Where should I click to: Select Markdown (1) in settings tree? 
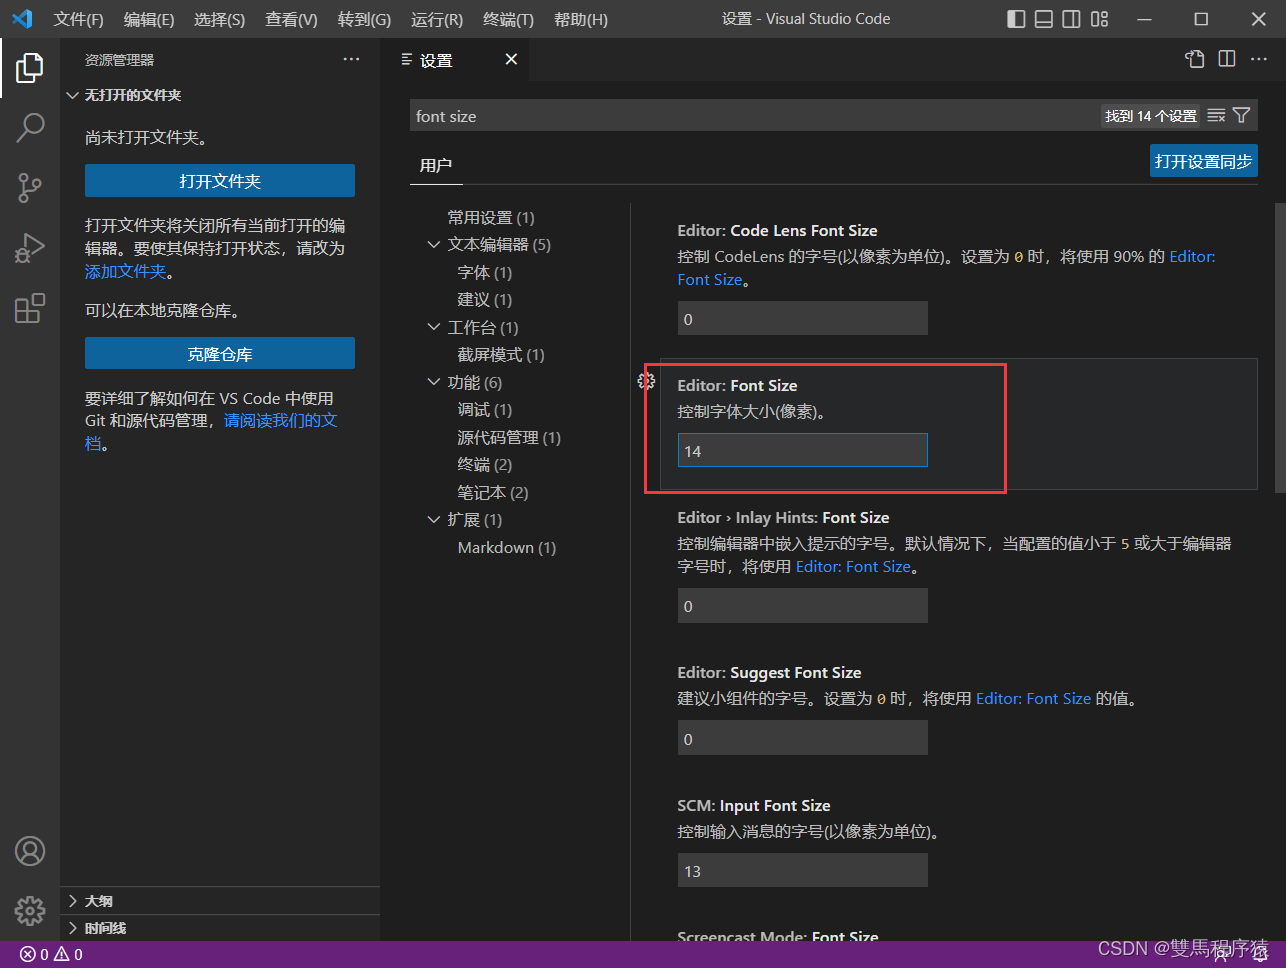(507, 547)
